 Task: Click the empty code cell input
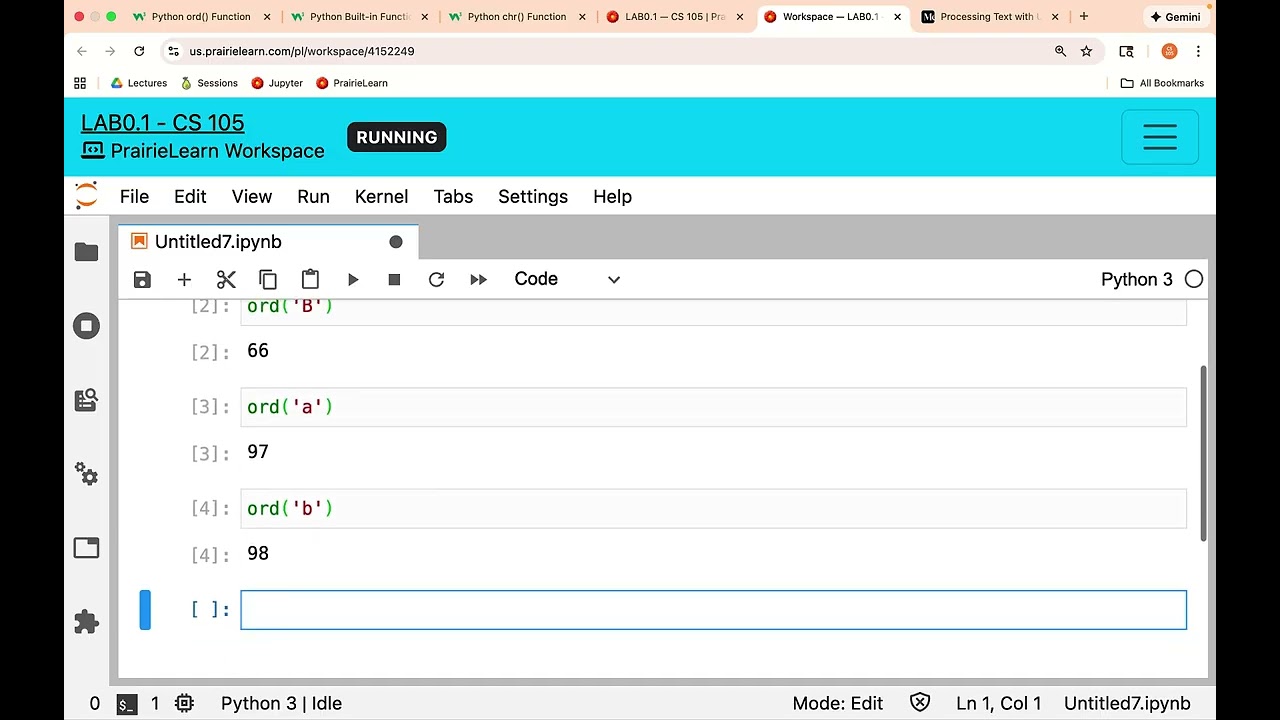coord(713,610)
